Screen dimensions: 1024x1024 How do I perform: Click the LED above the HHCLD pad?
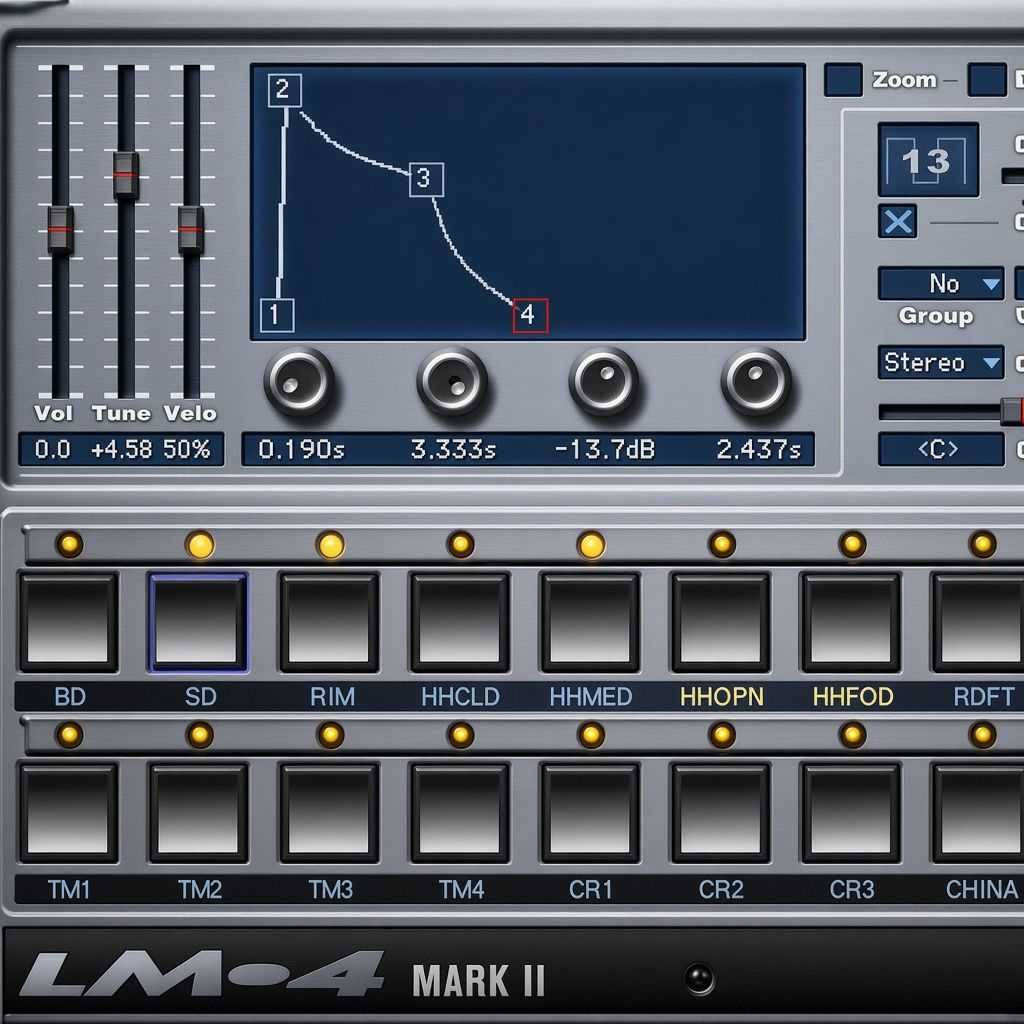tap(460, 544)
